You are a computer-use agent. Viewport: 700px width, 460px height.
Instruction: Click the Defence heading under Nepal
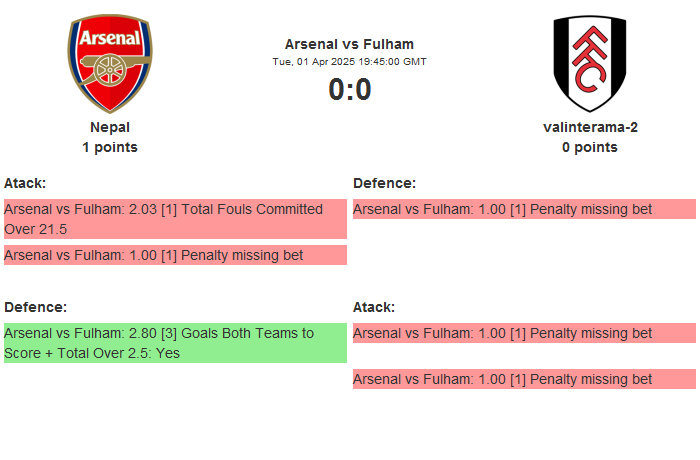(x=35, y=307)
